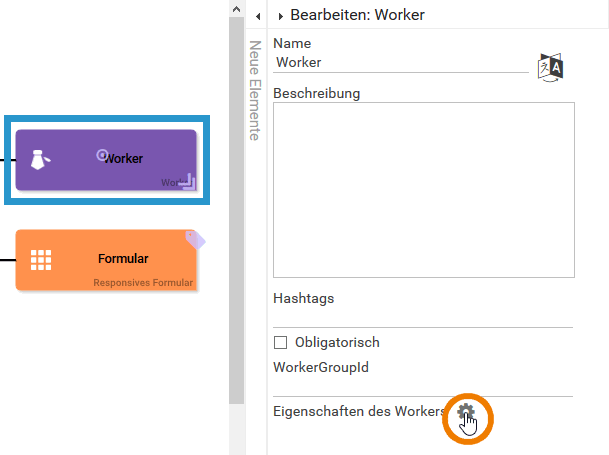Enable the Obligatorisch checkbox
609x455 pixels.
point(280,343)
